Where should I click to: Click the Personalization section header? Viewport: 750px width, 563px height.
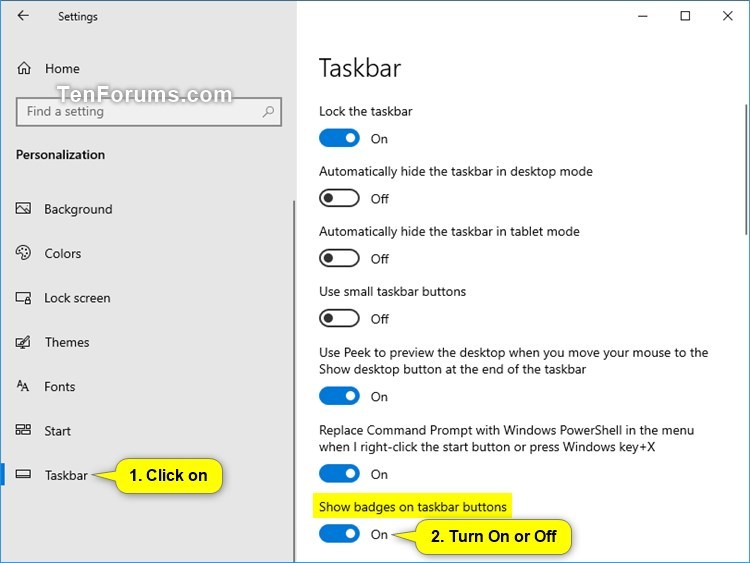tap(60, 155)
